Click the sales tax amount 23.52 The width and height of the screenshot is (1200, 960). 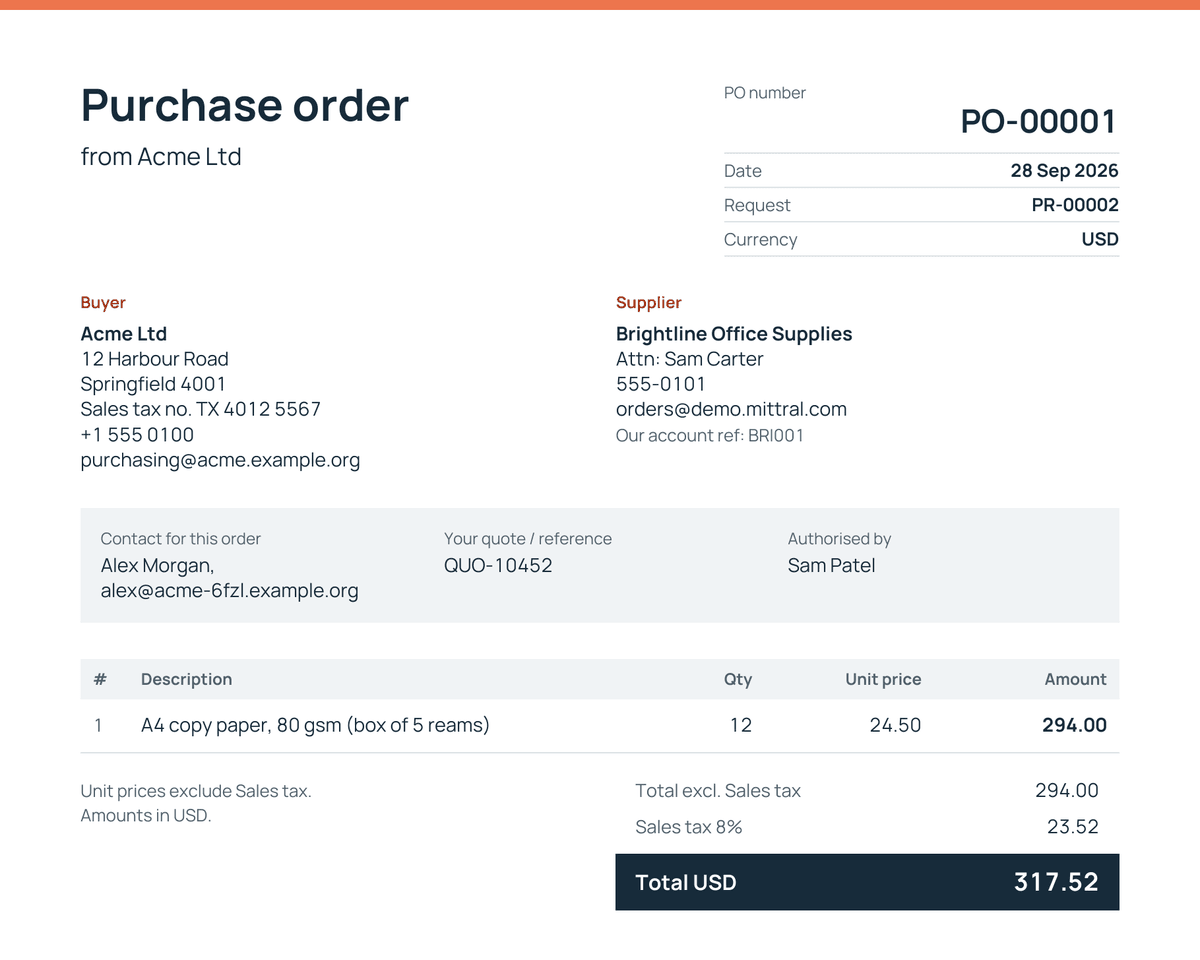1073,827
